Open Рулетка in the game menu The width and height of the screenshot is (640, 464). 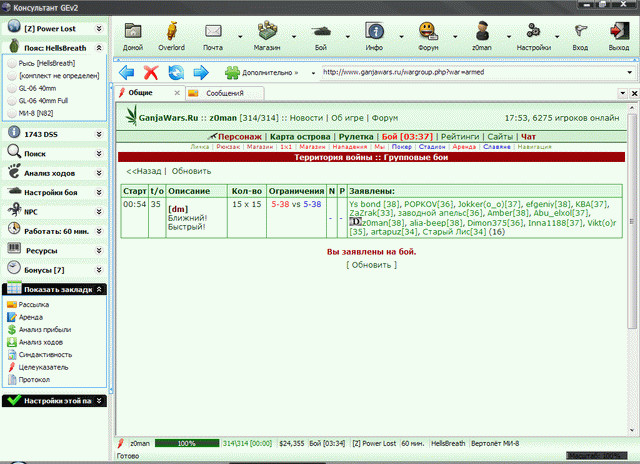click(x=356, y=137)
